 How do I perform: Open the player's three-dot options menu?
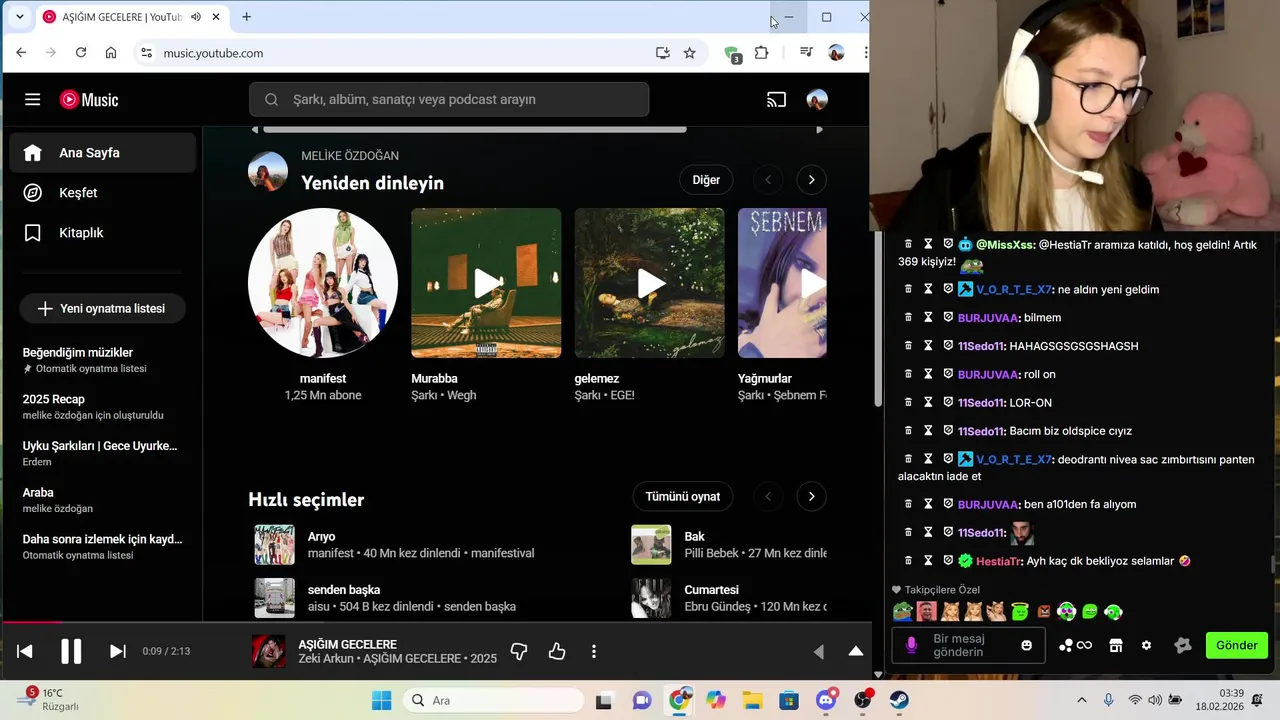[x=594, y=651]
